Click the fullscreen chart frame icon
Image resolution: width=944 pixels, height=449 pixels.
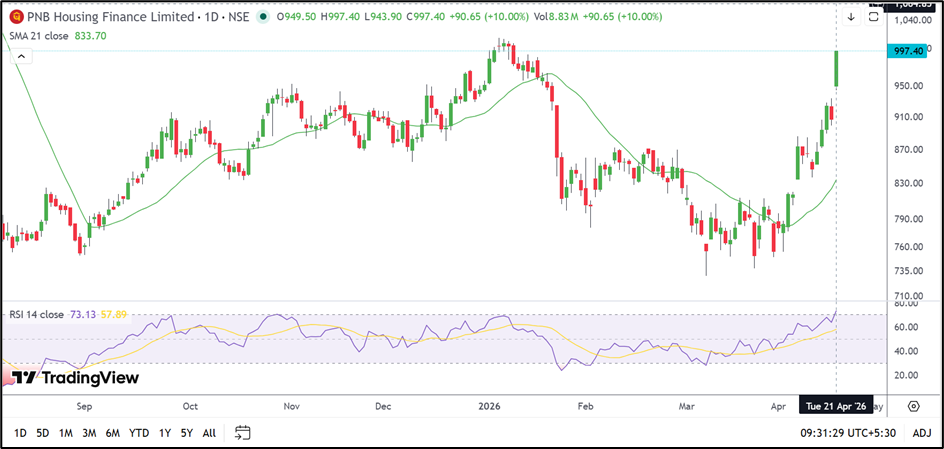[874, 17]
